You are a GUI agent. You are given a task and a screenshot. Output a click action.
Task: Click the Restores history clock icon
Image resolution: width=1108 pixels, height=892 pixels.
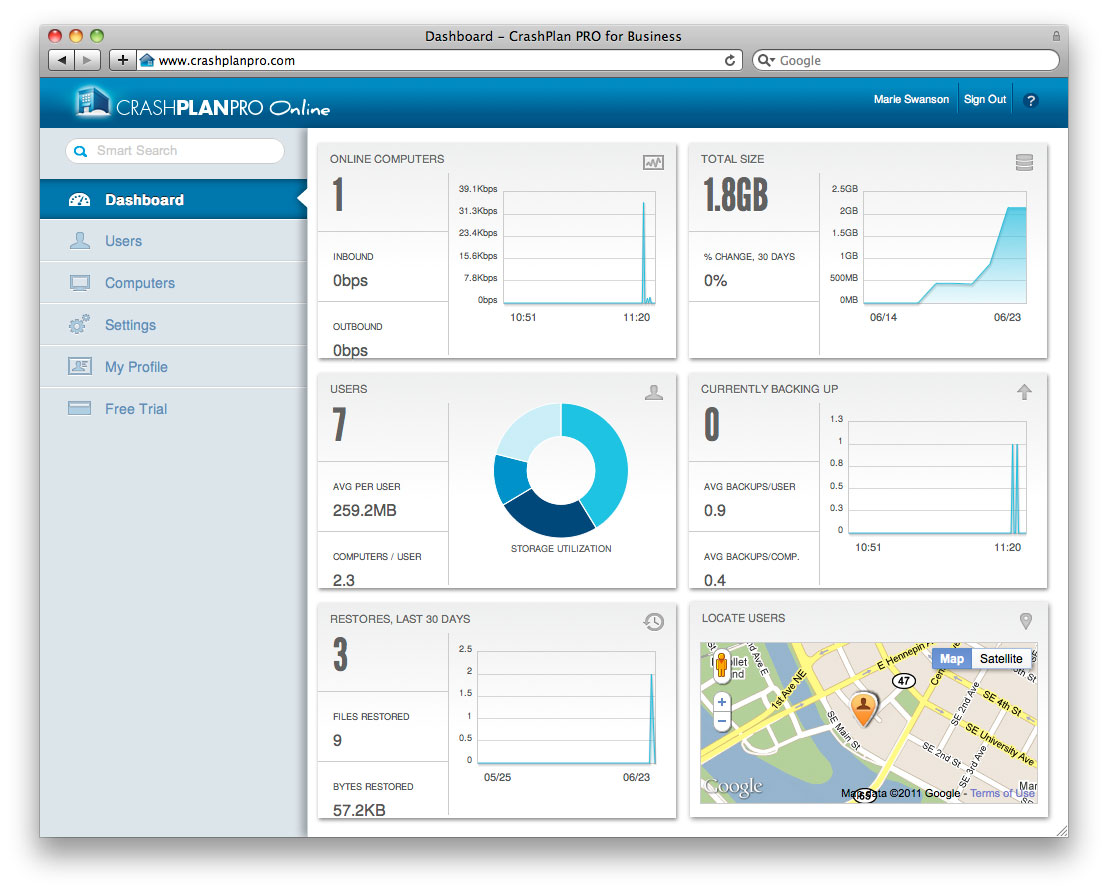654,622
